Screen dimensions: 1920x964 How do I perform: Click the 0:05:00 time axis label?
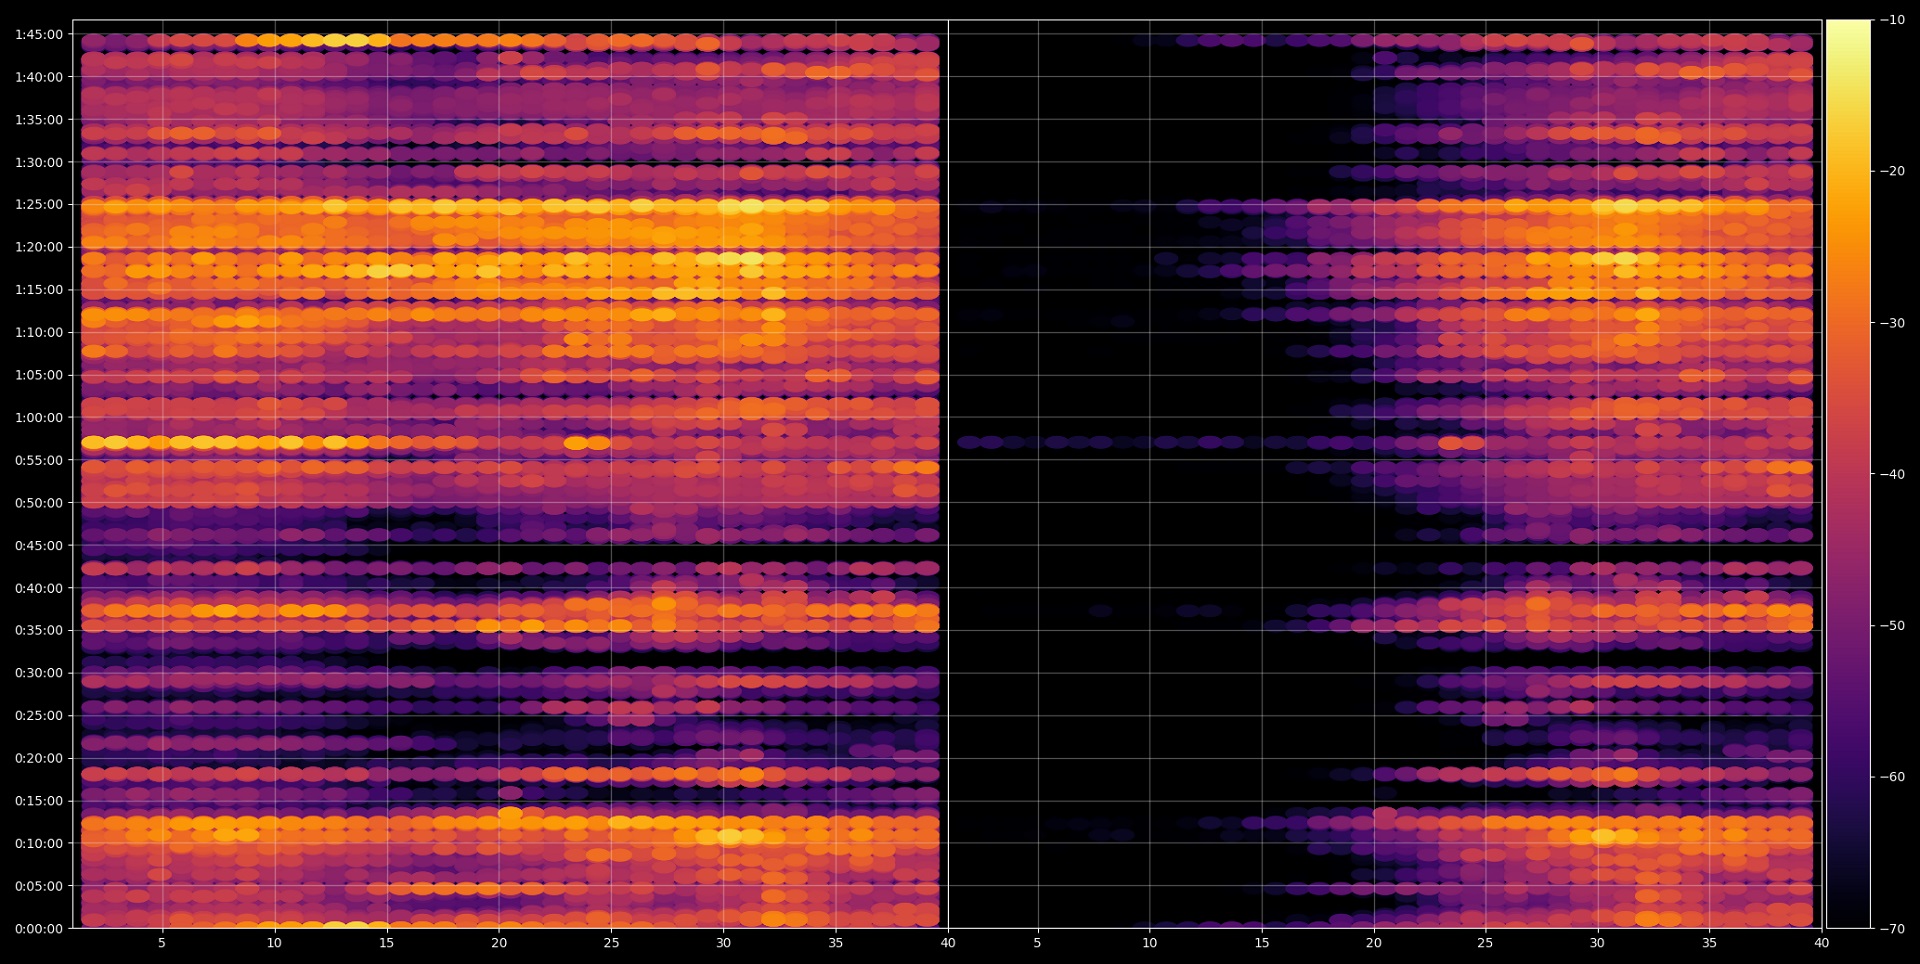click(x=39, y=886)
